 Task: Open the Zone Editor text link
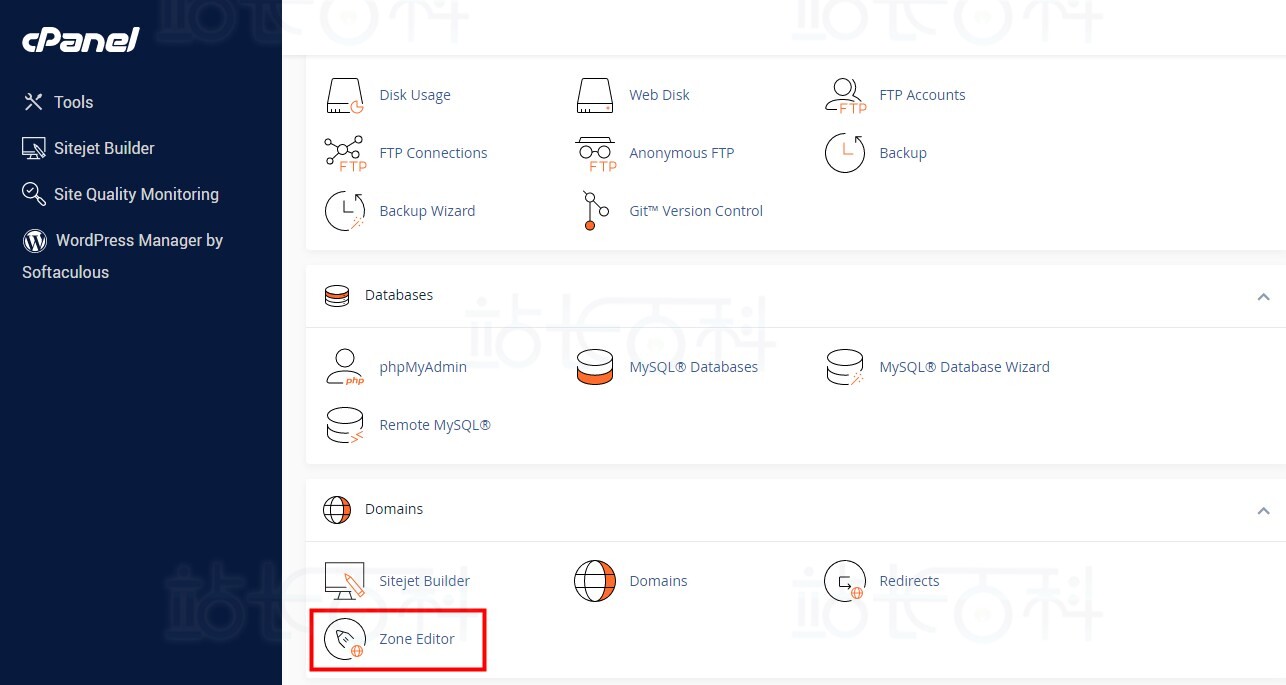pos(417,639)
